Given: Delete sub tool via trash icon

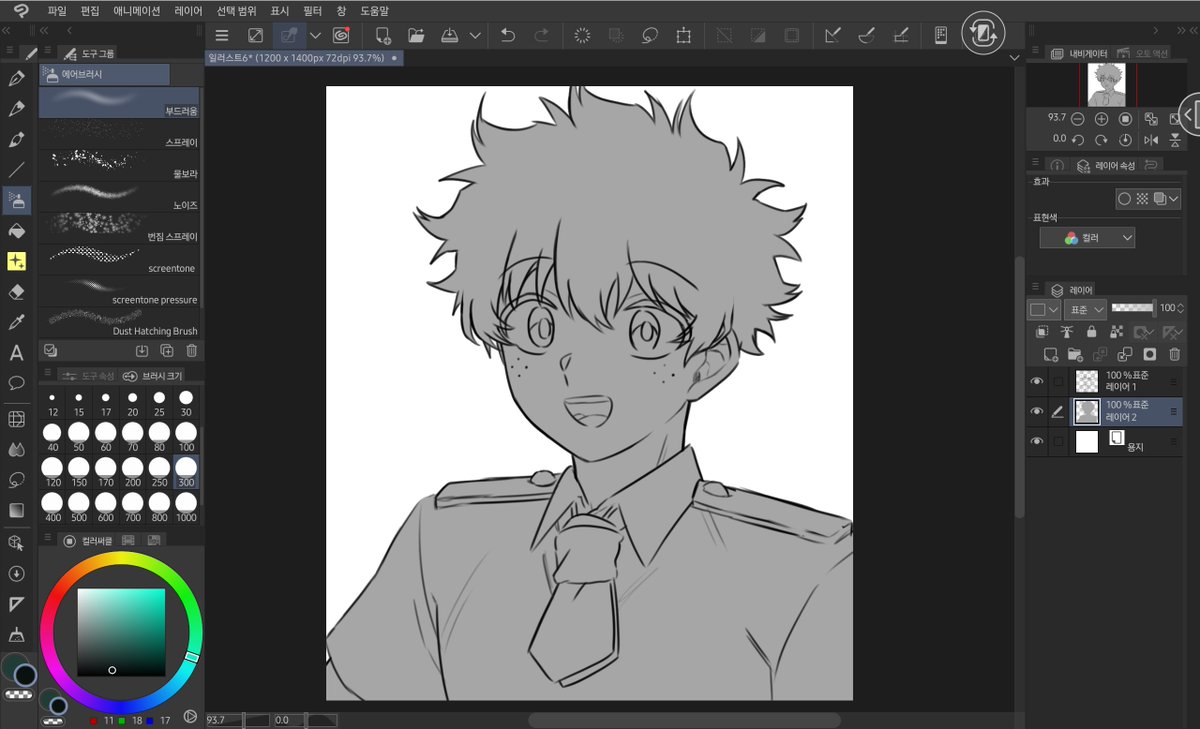Looking at the screenshot, I should point(191,350).
